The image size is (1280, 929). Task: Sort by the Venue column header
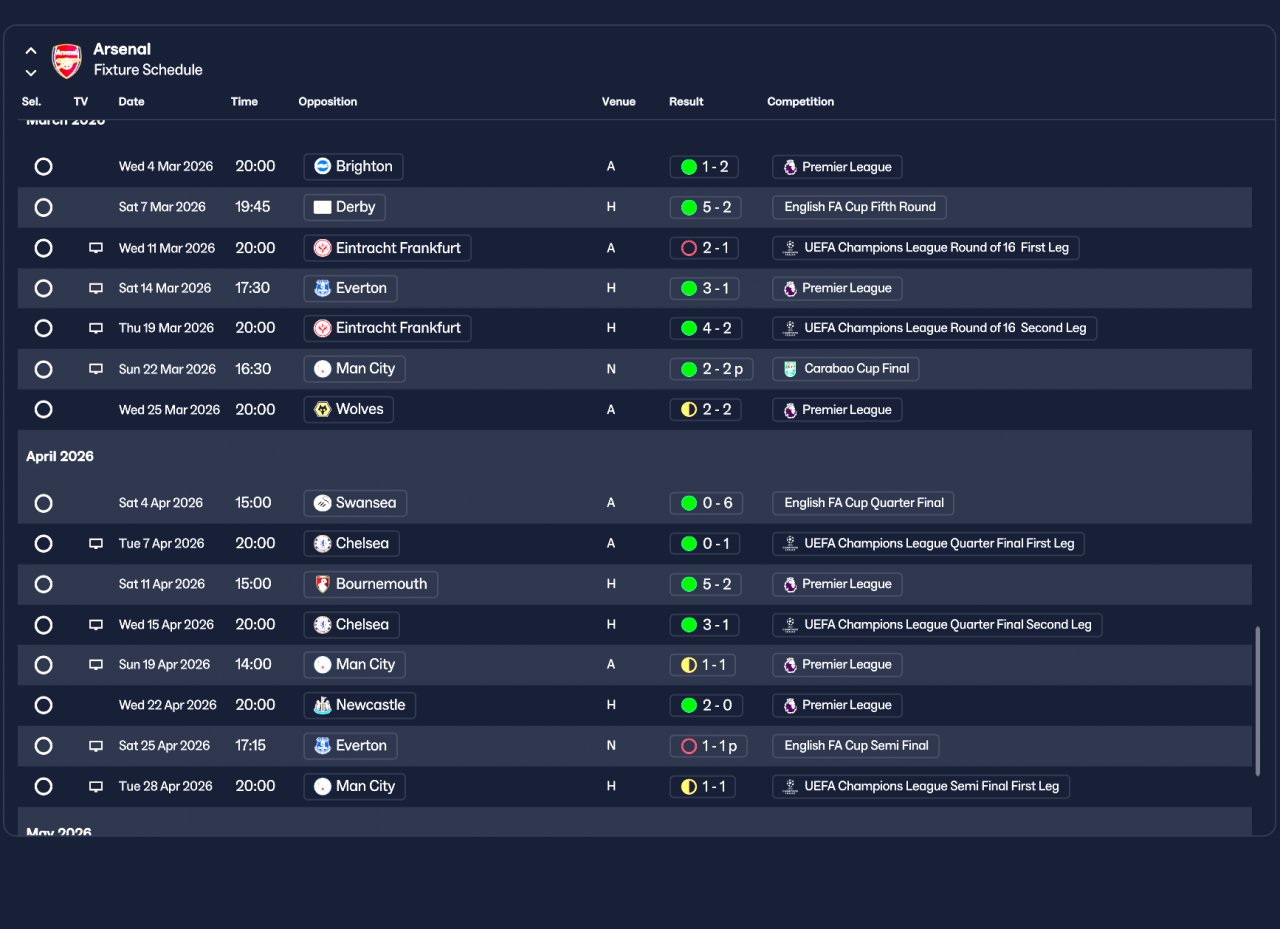(618, 102)
